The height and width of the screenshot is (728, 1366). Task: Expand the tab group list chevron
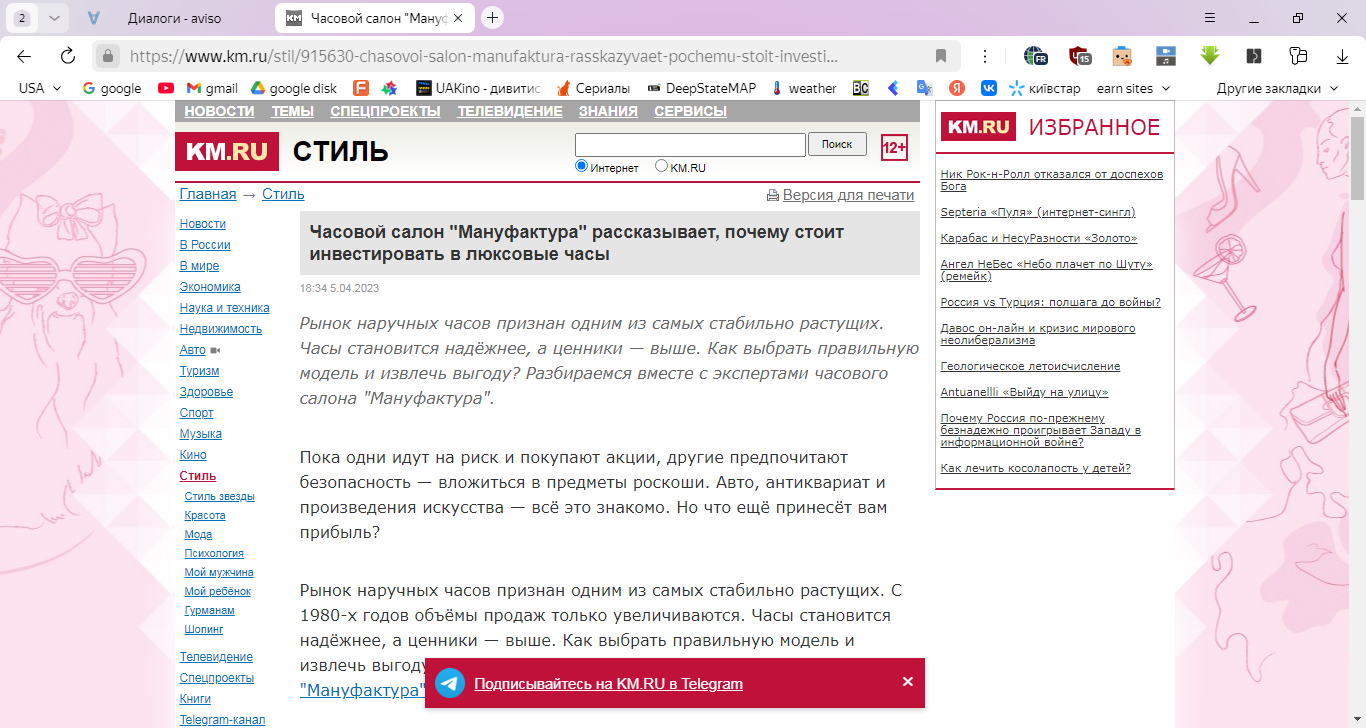point(54,18)
